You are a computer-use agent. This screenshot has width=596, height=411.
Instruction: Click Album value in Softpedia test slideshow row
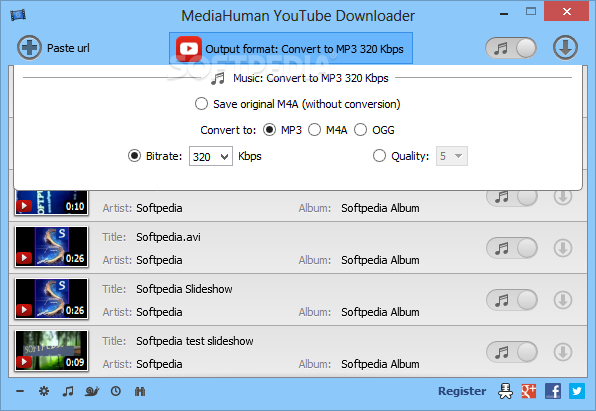point(380,364)
